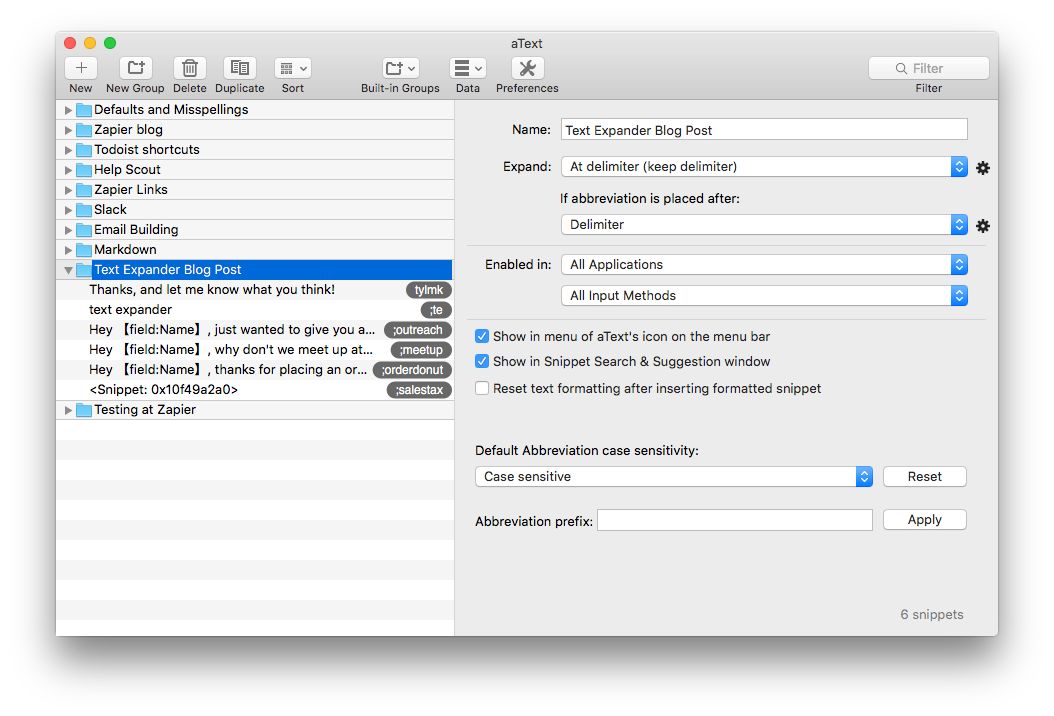Click folder icon of Defaults and Misspellings
1054x716 pixels.
pos(84,110)
